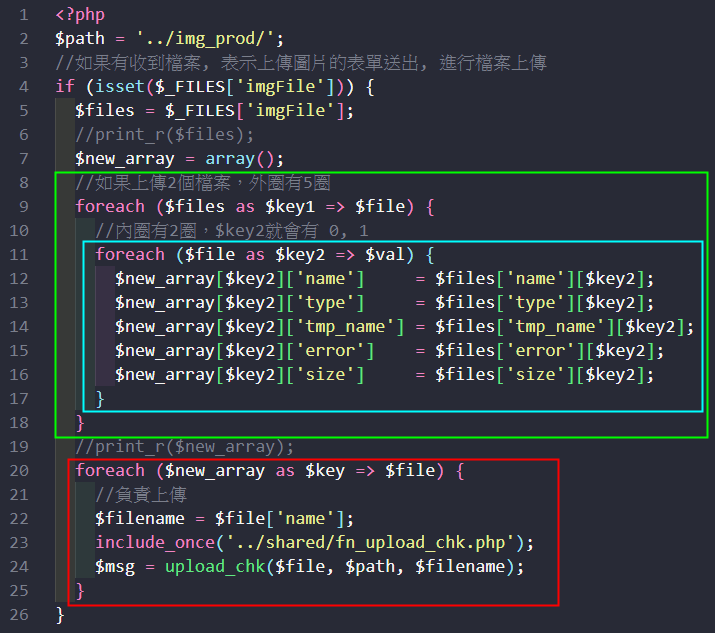The image size is (715, 633).
Task: Click the commented print_r($new_array) line
Action: pyautogui.click(x=185, y=446)
